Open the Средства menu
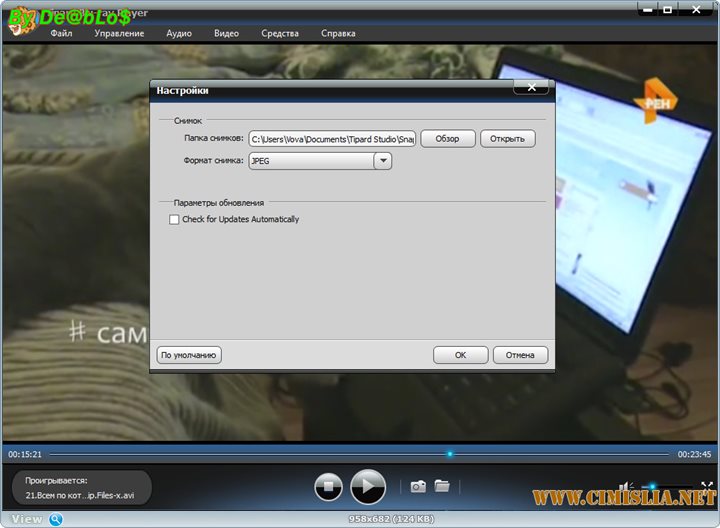This screenshot has height=528, width=720. (x=280, y=33)
